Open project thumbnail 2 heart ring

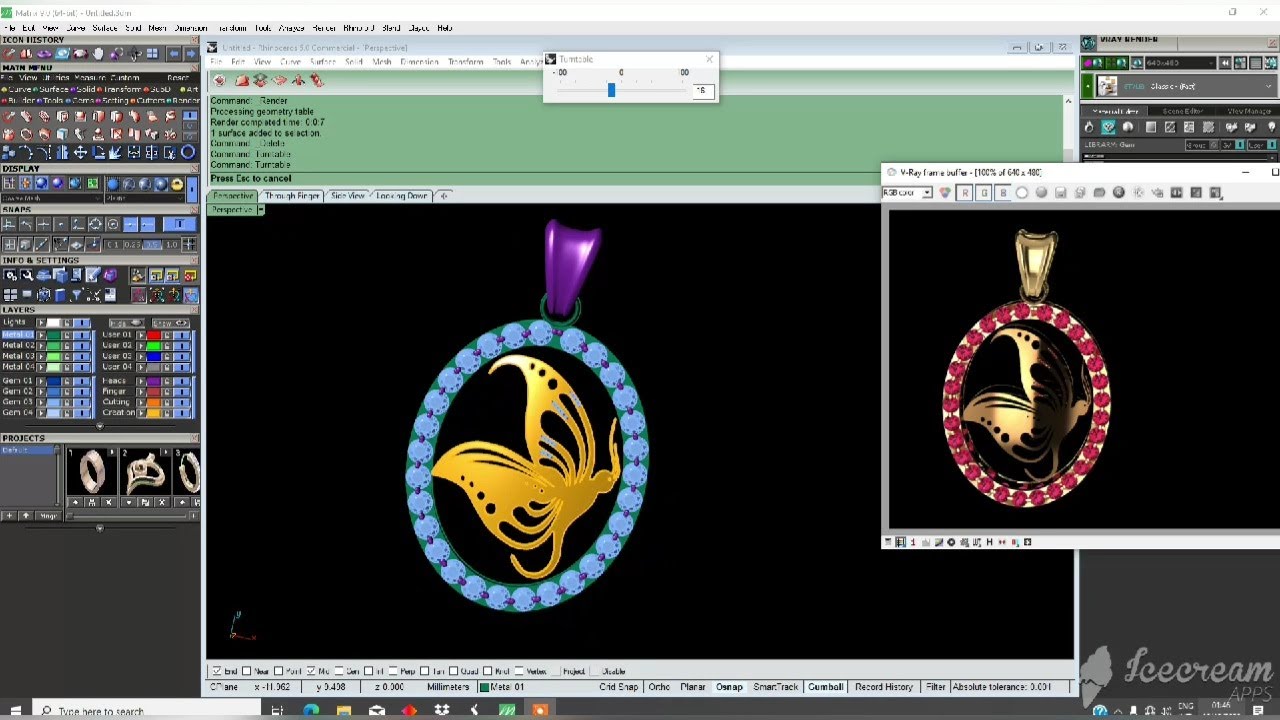[146, 472]
